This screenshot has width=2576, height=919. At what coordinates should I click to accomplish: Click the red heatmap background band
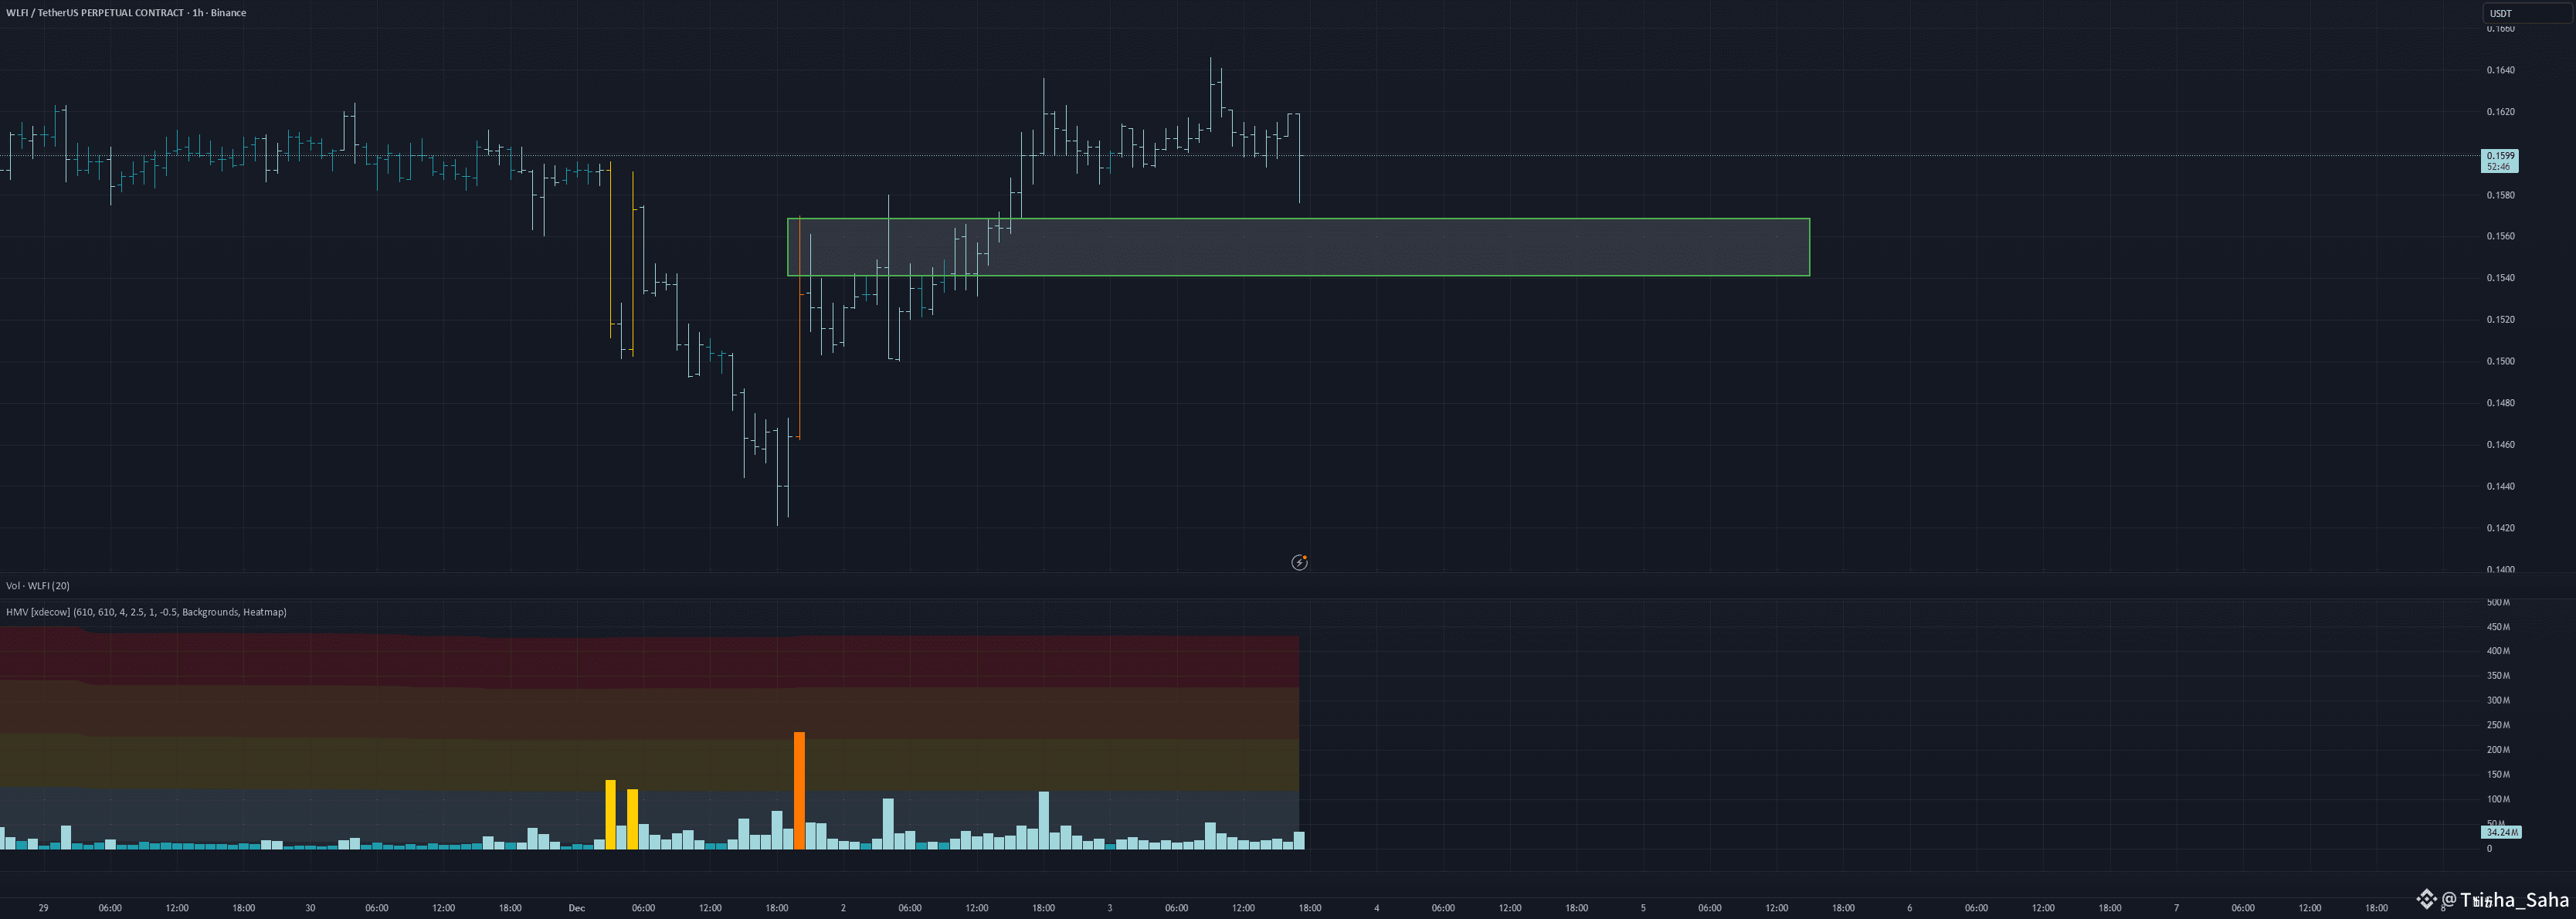(650, 660)
